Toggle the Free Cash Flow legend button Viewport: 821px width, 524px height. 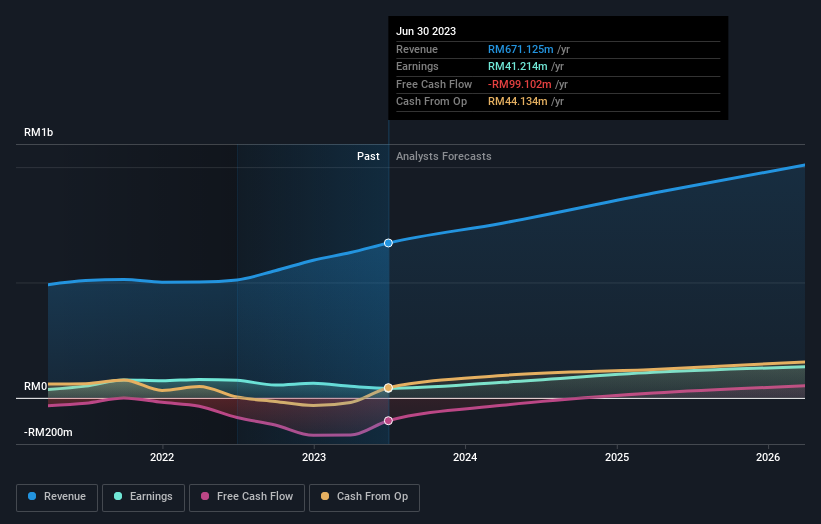click(247, 497)
